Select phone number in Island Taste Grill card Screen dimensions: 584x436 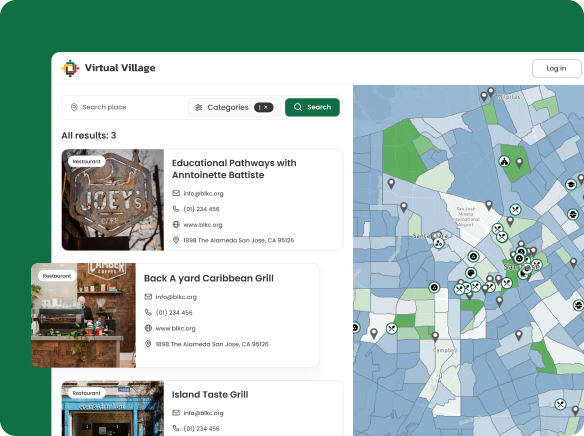[x=201, y=429]
